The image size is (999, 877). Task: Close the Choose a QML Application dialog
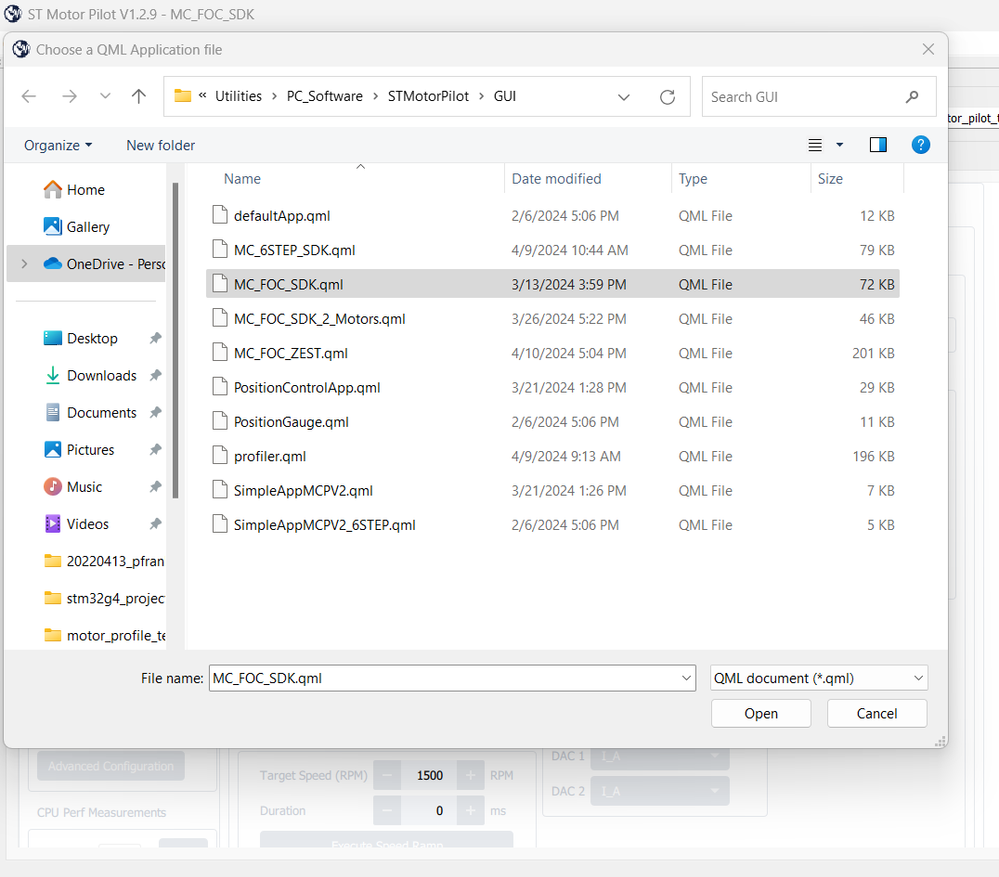click(928, 50)
